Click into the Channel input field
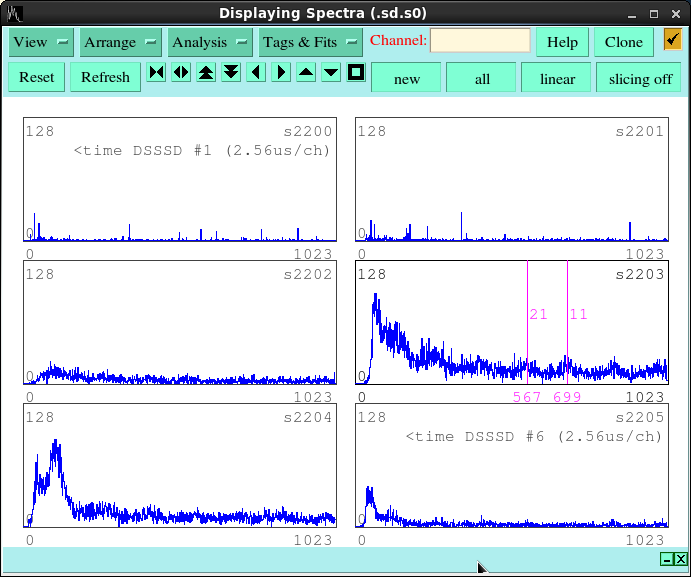The width and height of the screenshot is (691, 577). coord(480,41)
